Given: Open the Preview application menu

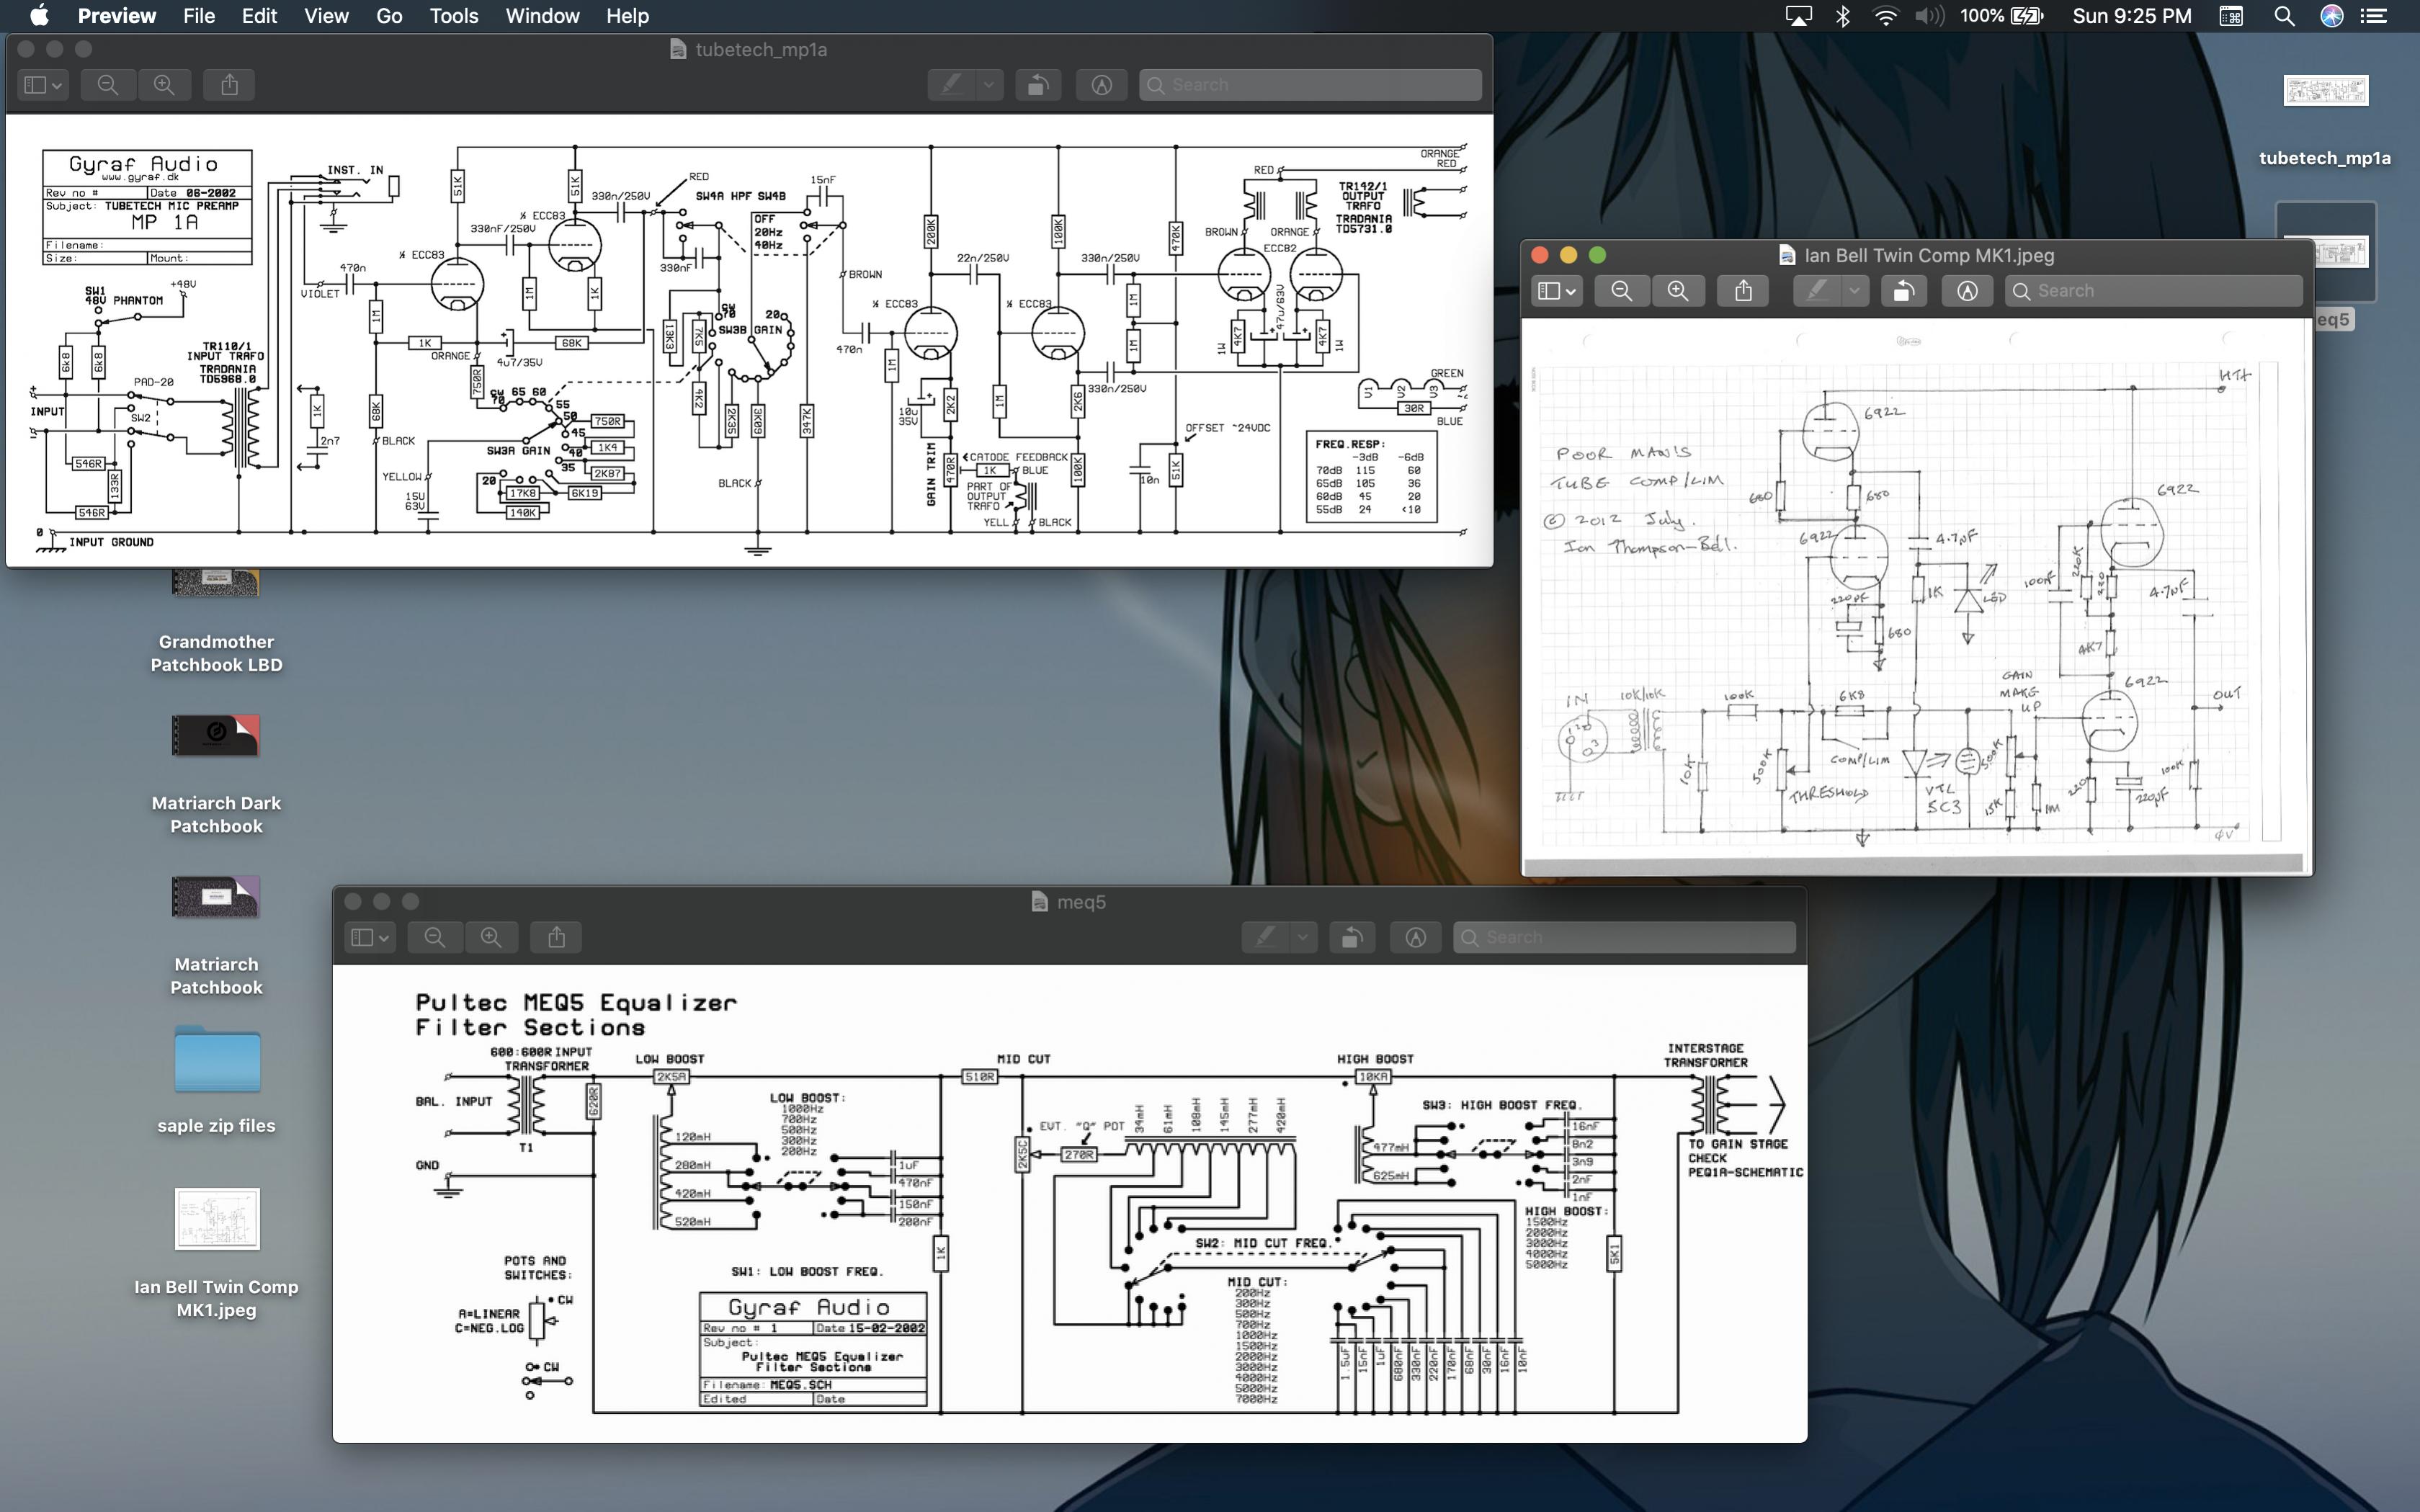Looking at the screenshot, I should point(117,16).
